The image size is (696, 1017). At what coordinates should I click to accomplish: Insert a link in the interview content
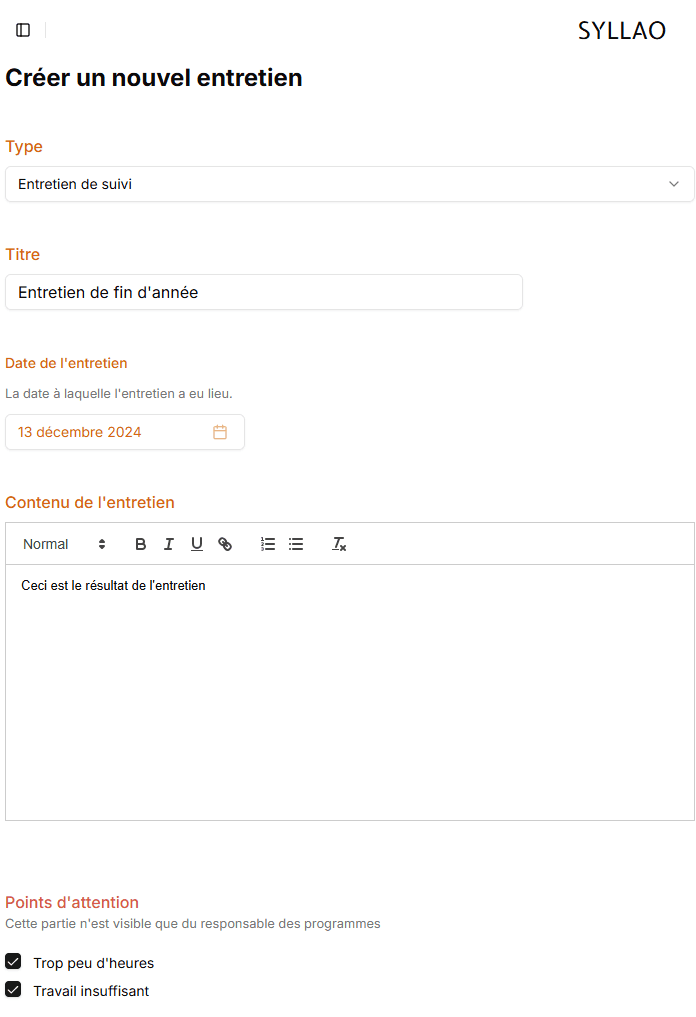click(x=225, y=544)
